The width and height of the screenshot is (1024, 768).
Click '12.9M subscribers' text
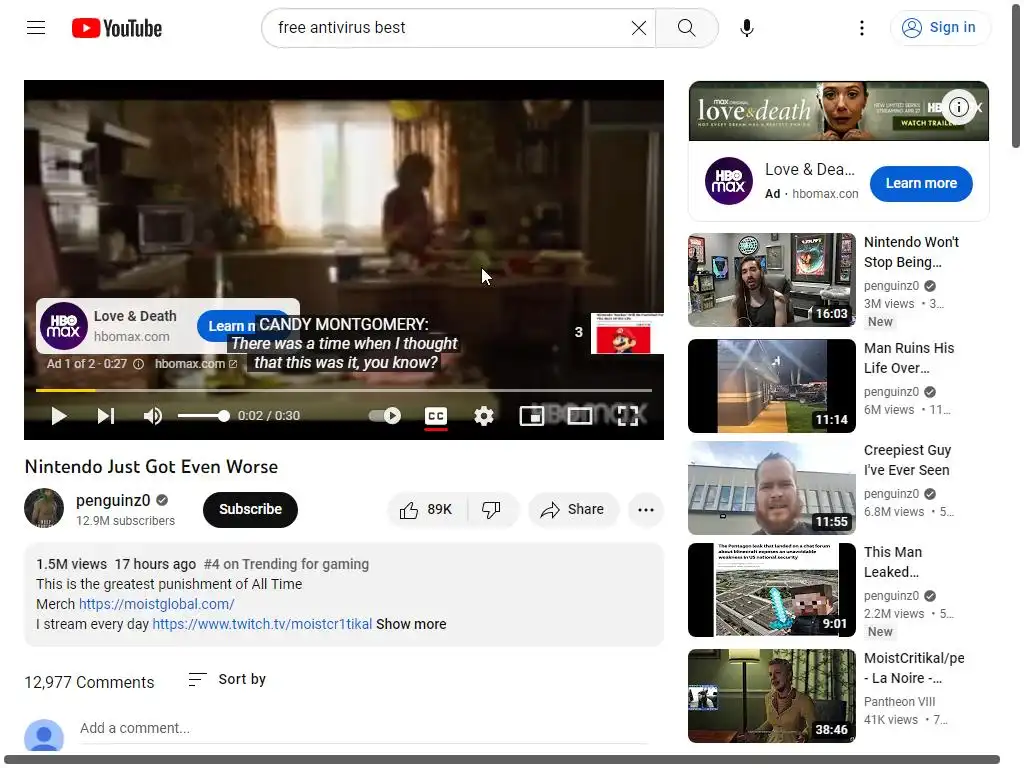(125, 520)
